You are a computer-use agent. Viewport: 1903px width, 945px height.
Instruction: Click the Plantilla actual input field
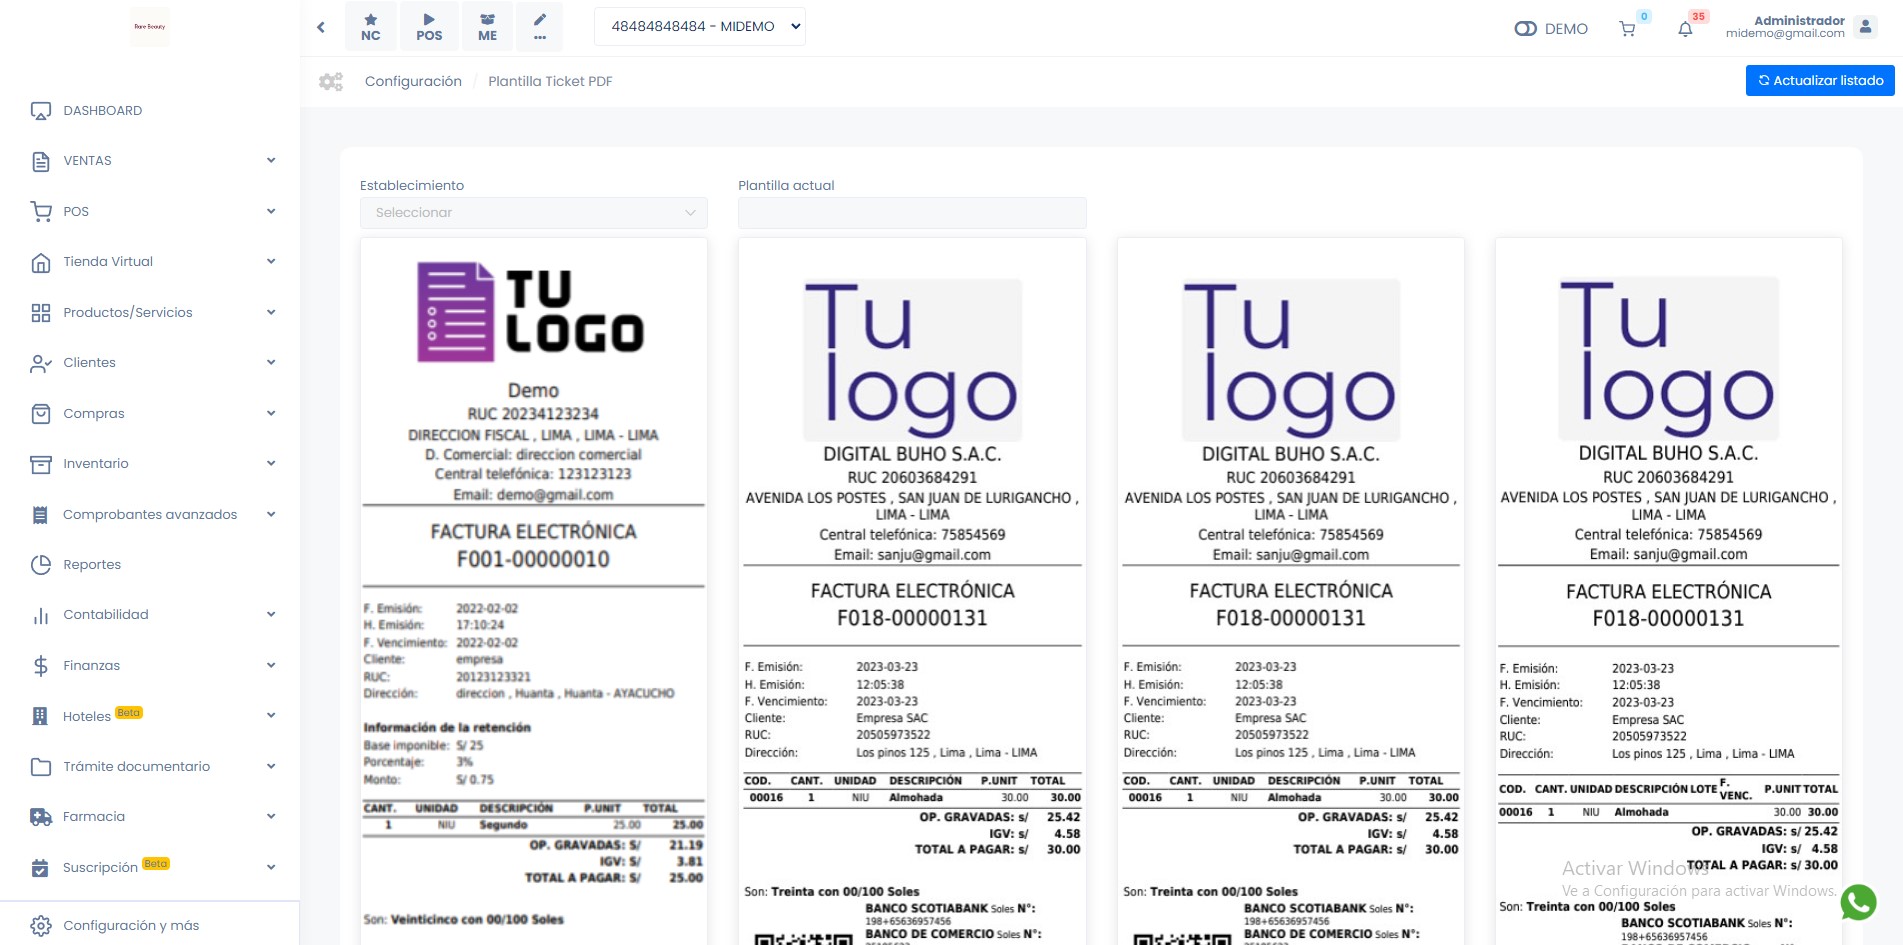pyautogui.click(x=911, y=213)
